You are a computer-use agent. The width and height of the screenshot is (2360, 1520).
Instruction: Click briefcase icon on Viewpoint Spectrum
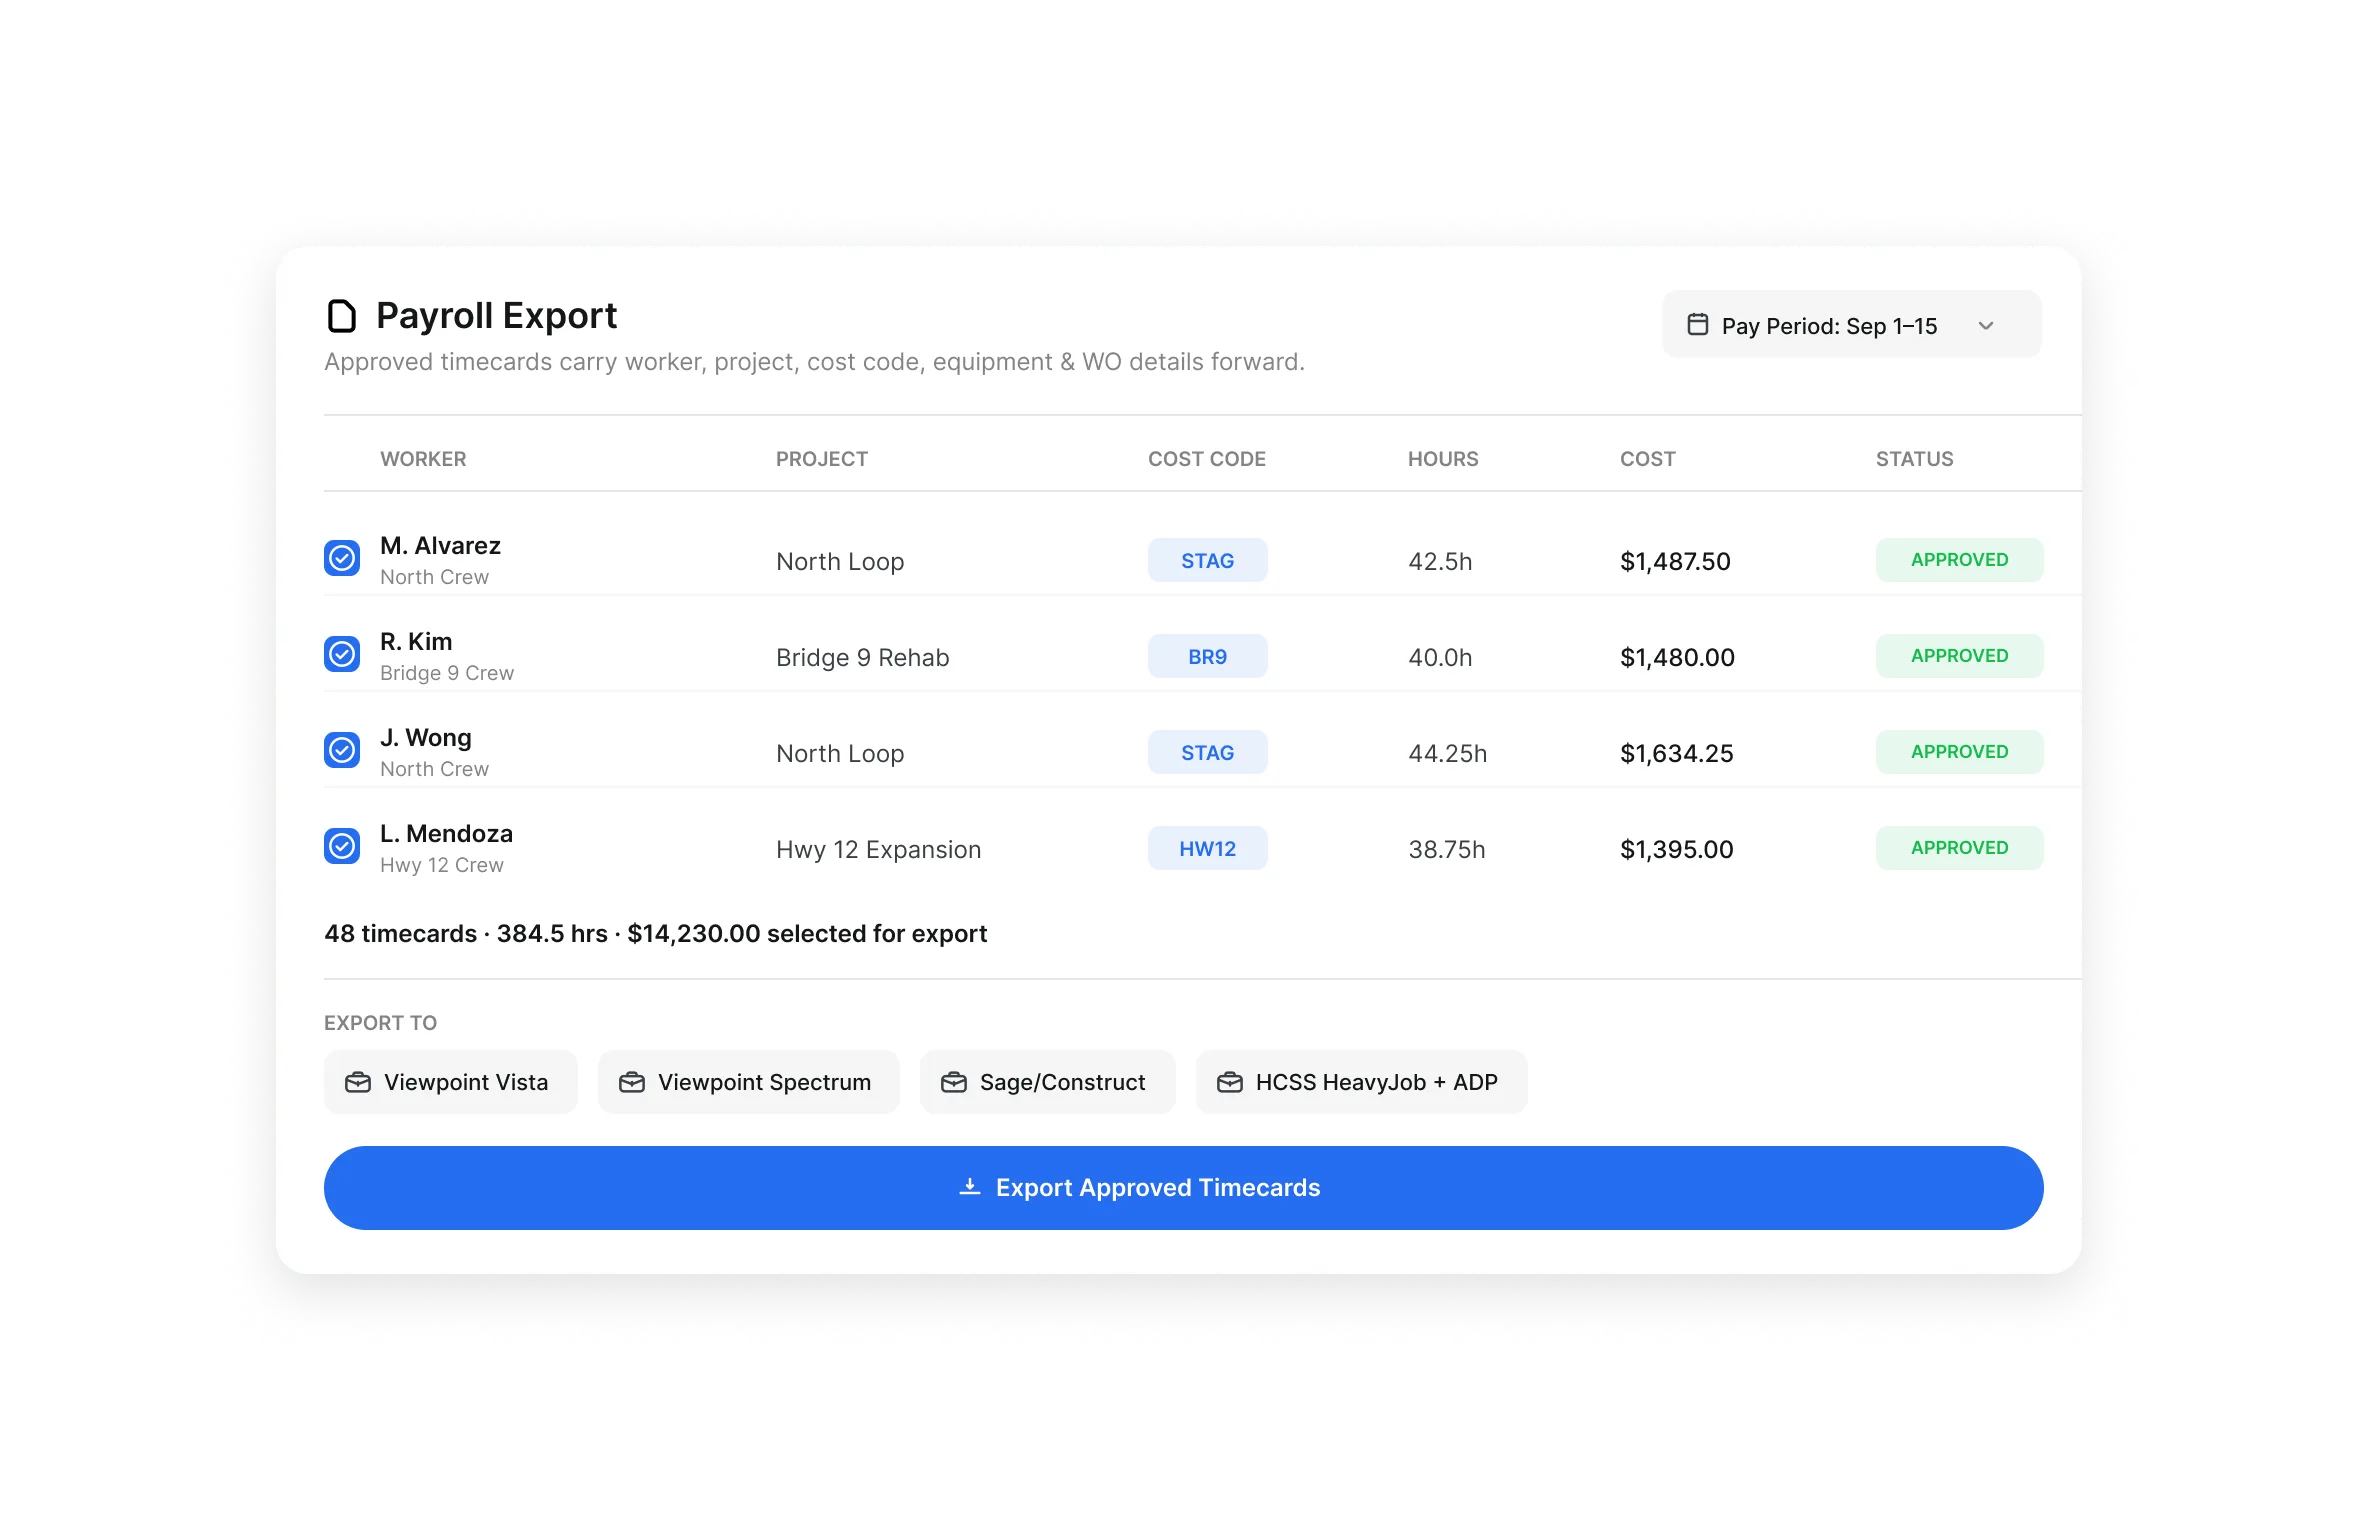tap(632, 1082)
